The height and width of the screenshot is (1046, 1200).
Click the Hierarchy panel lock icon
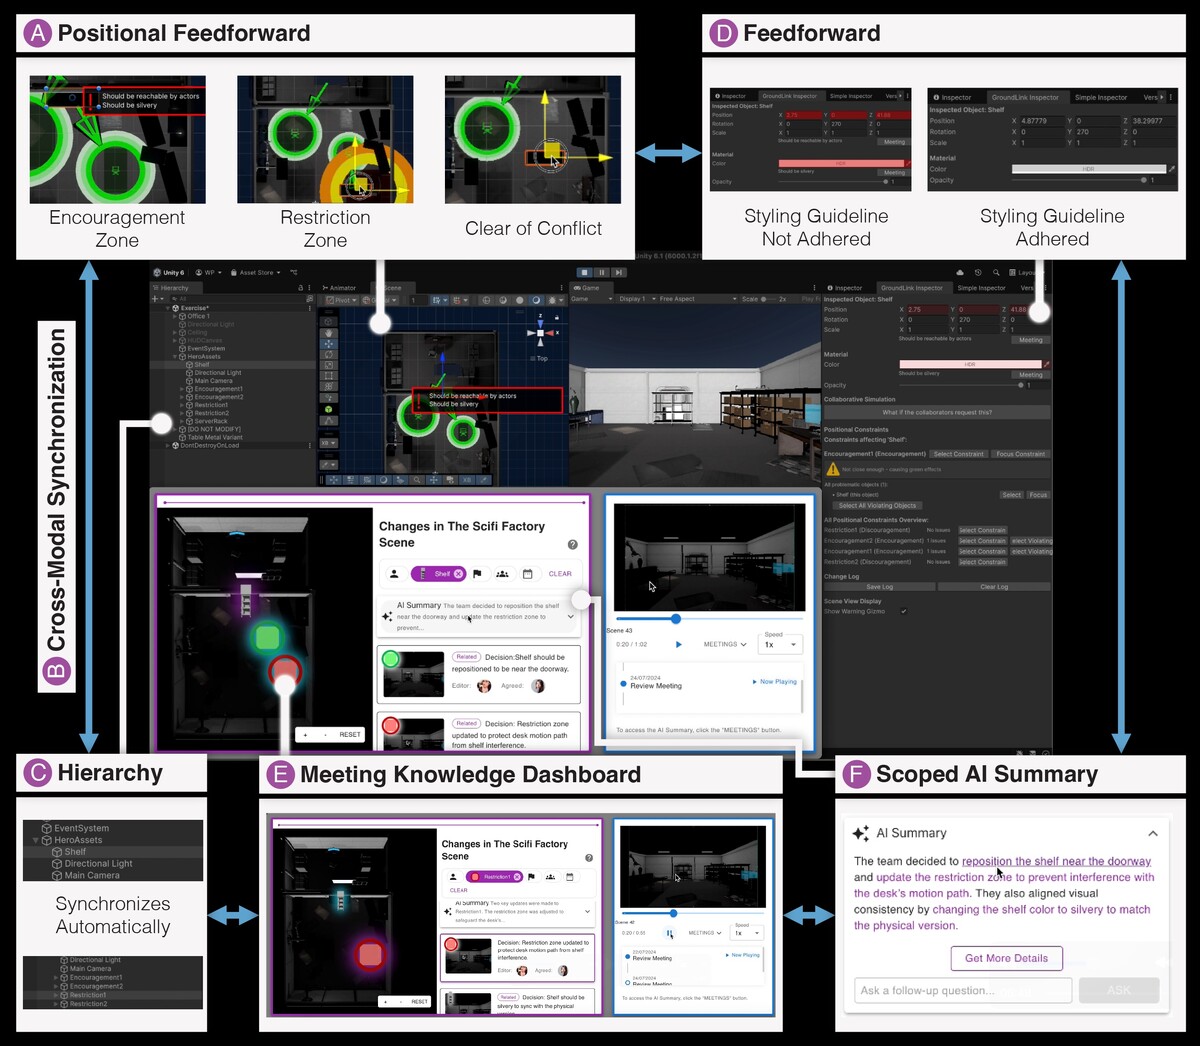[x=301, y=288]
